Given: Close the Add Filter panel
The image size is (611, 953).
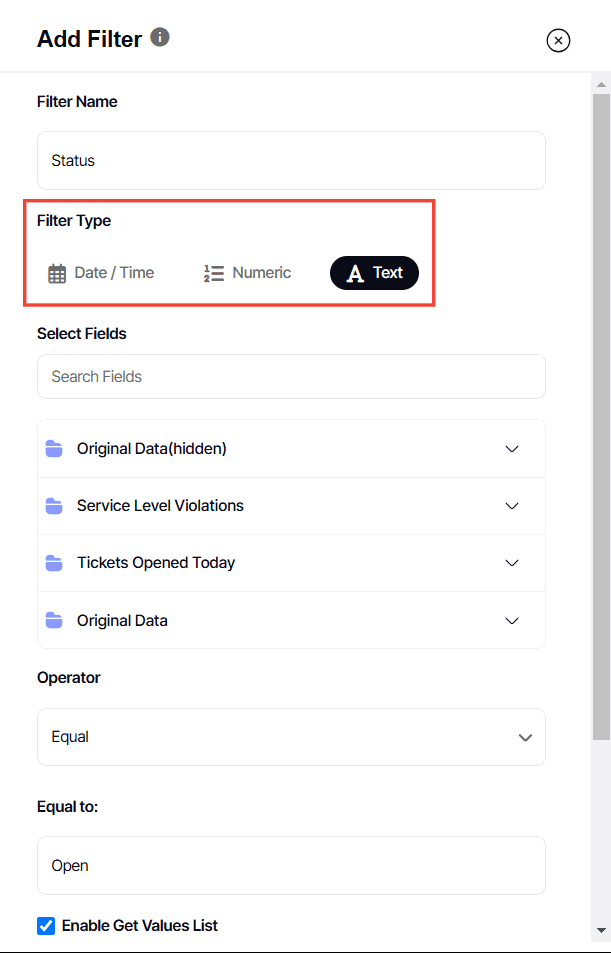Looking at the screenshot, I should [558, 40].
